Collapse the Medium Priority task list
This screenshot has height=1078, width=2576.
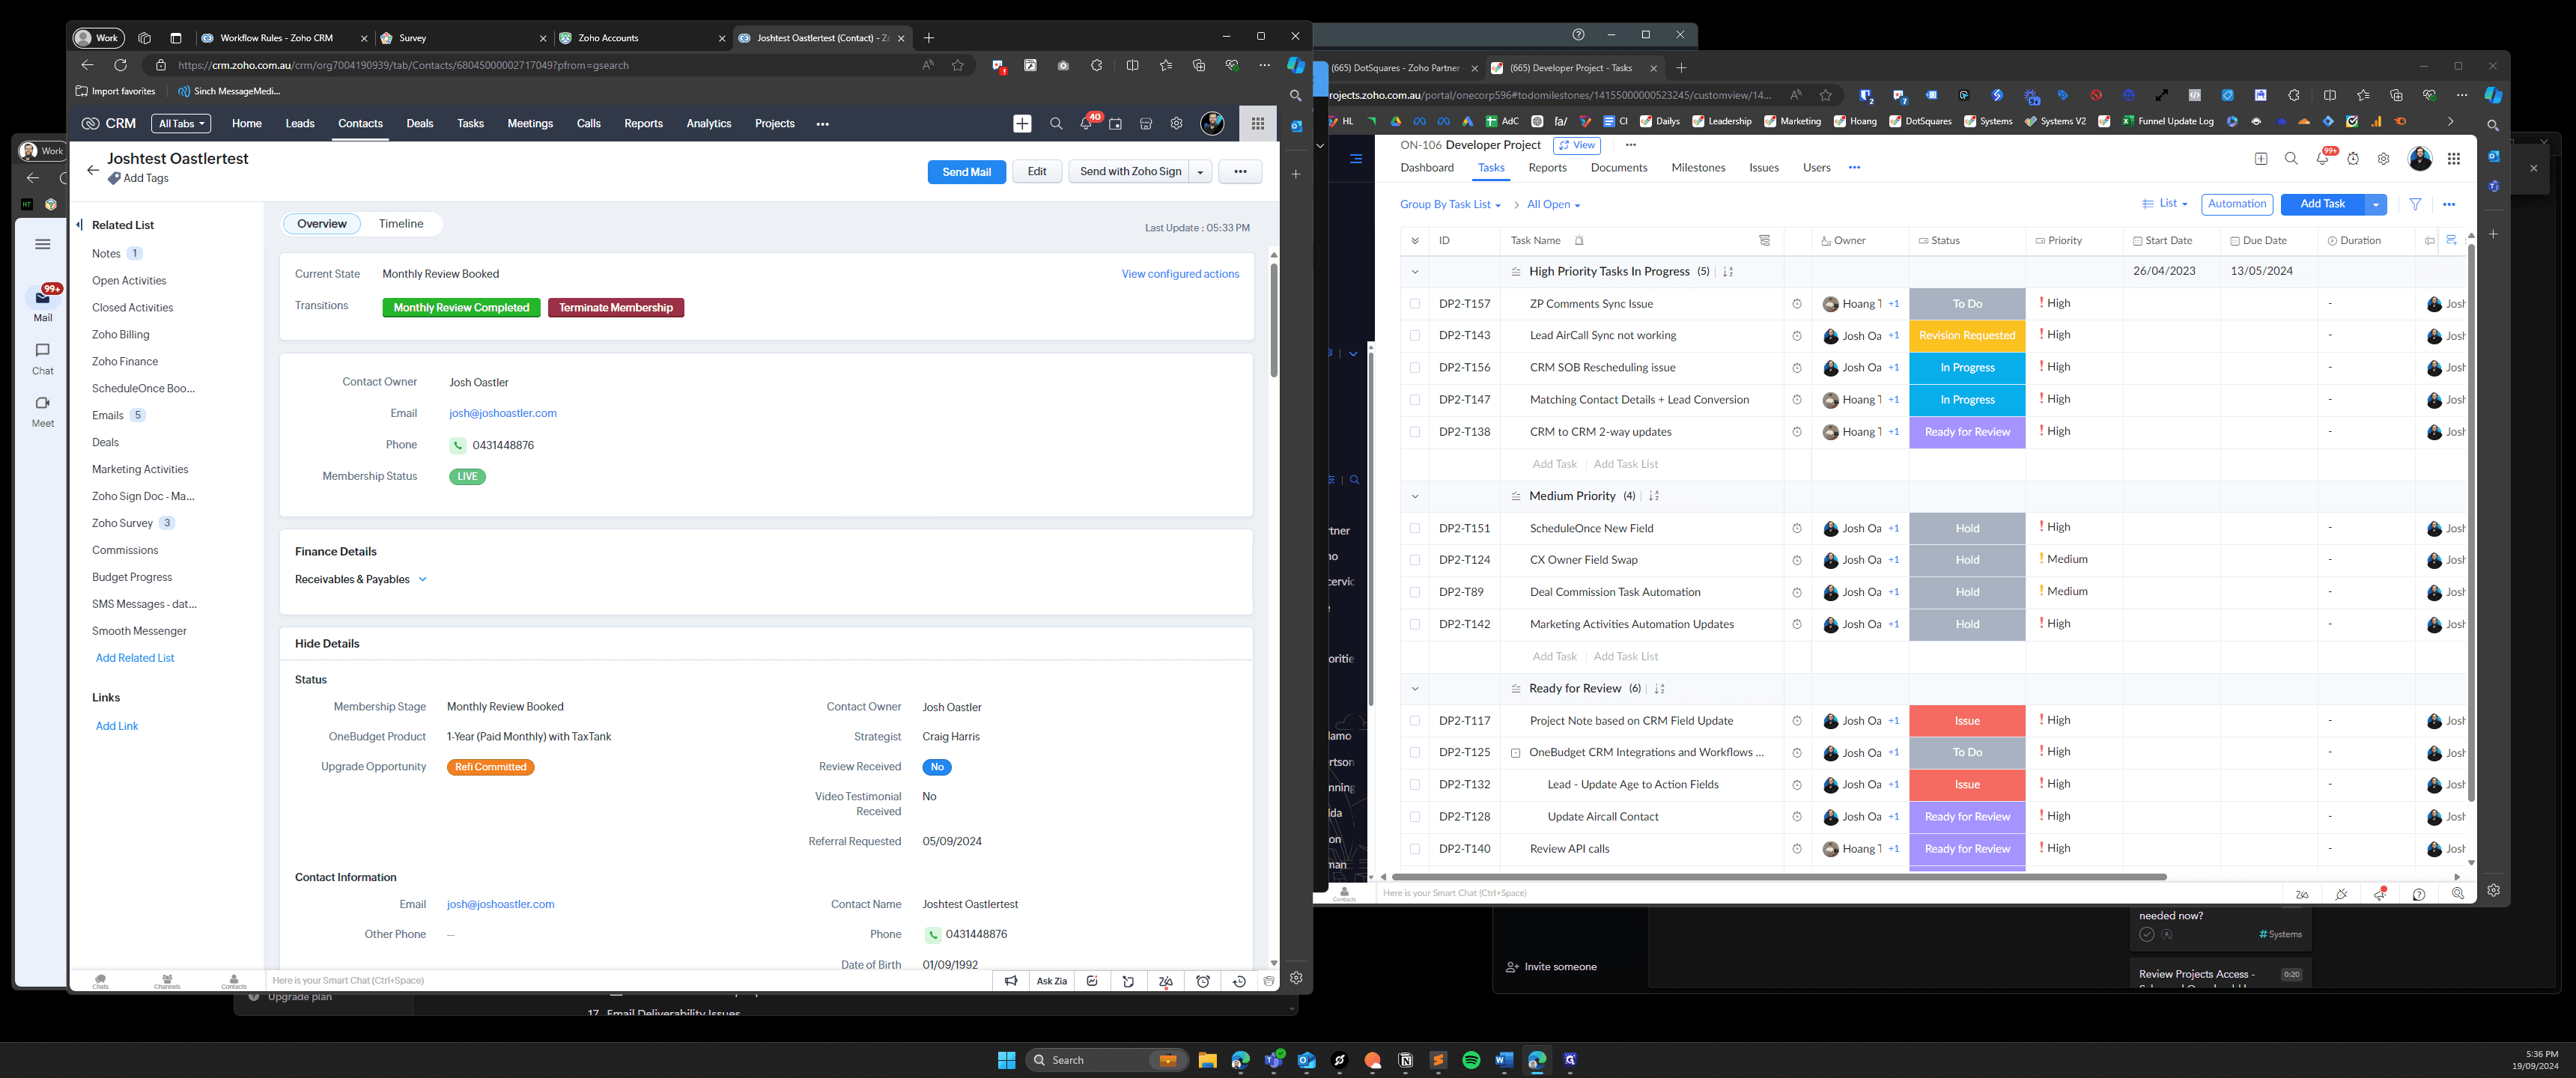click(x=1414, y=496)
